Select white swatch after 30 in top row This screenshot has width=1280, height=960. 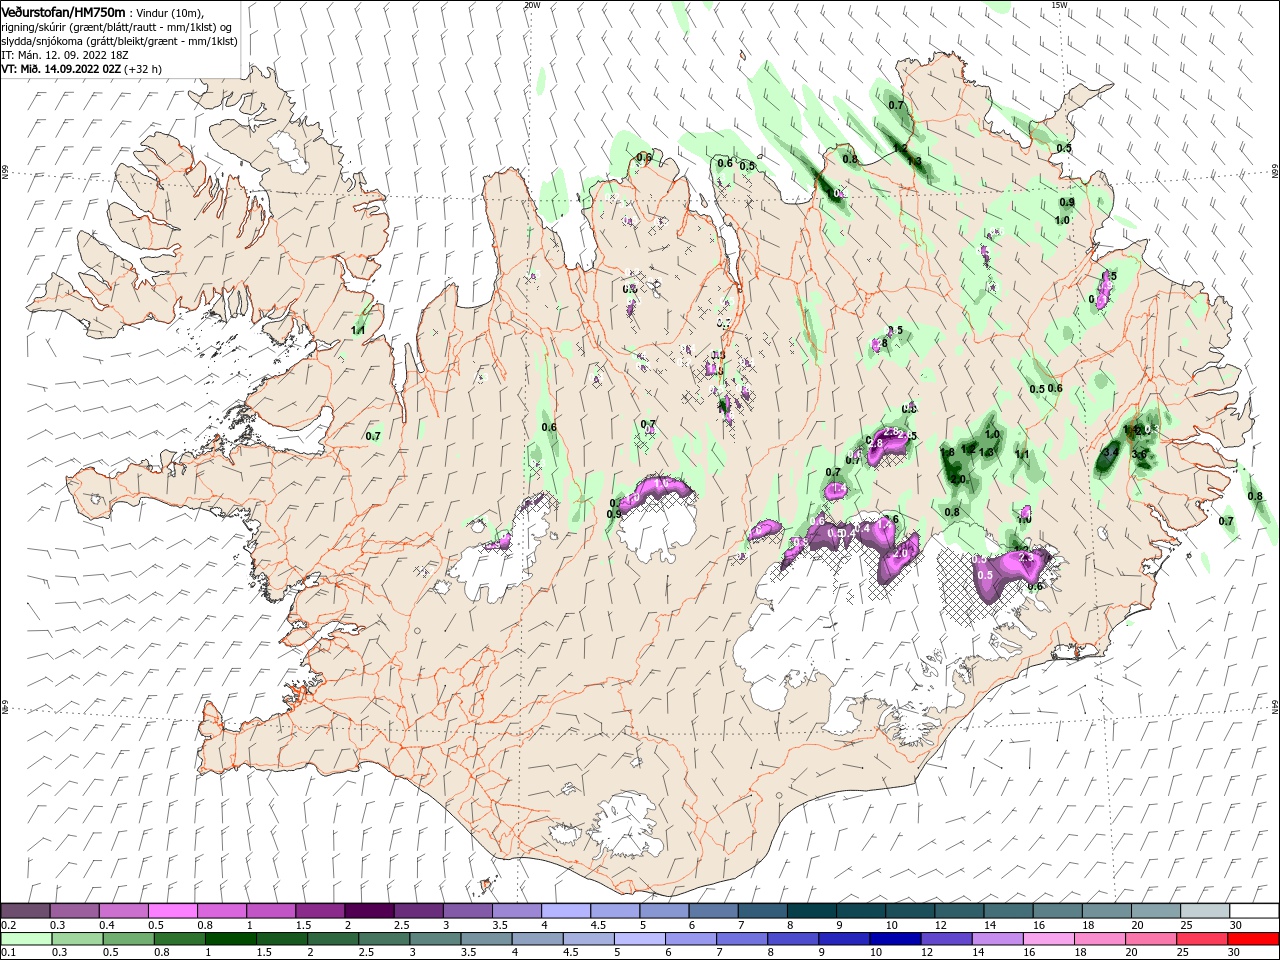(1254, 911)
